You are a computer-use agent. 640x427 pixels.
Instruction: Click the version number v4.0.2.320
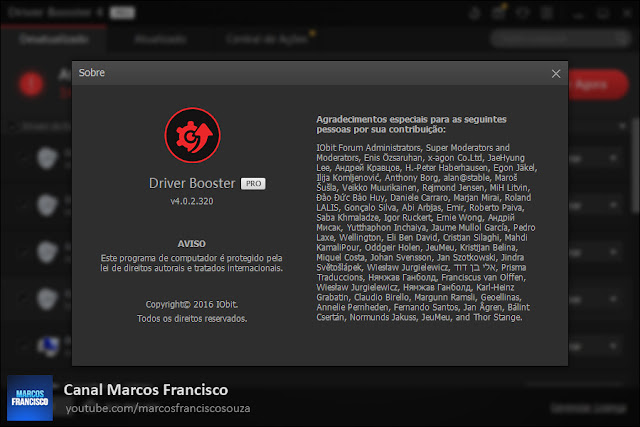coord(192,201)
